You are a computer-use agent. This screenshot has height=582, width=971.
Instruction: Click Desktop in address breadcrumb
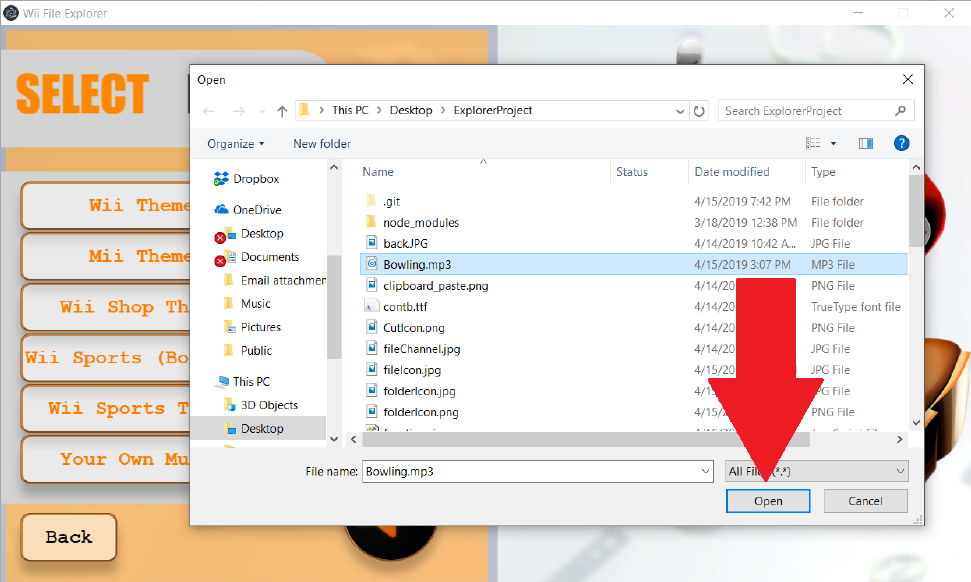click(411, 110)
